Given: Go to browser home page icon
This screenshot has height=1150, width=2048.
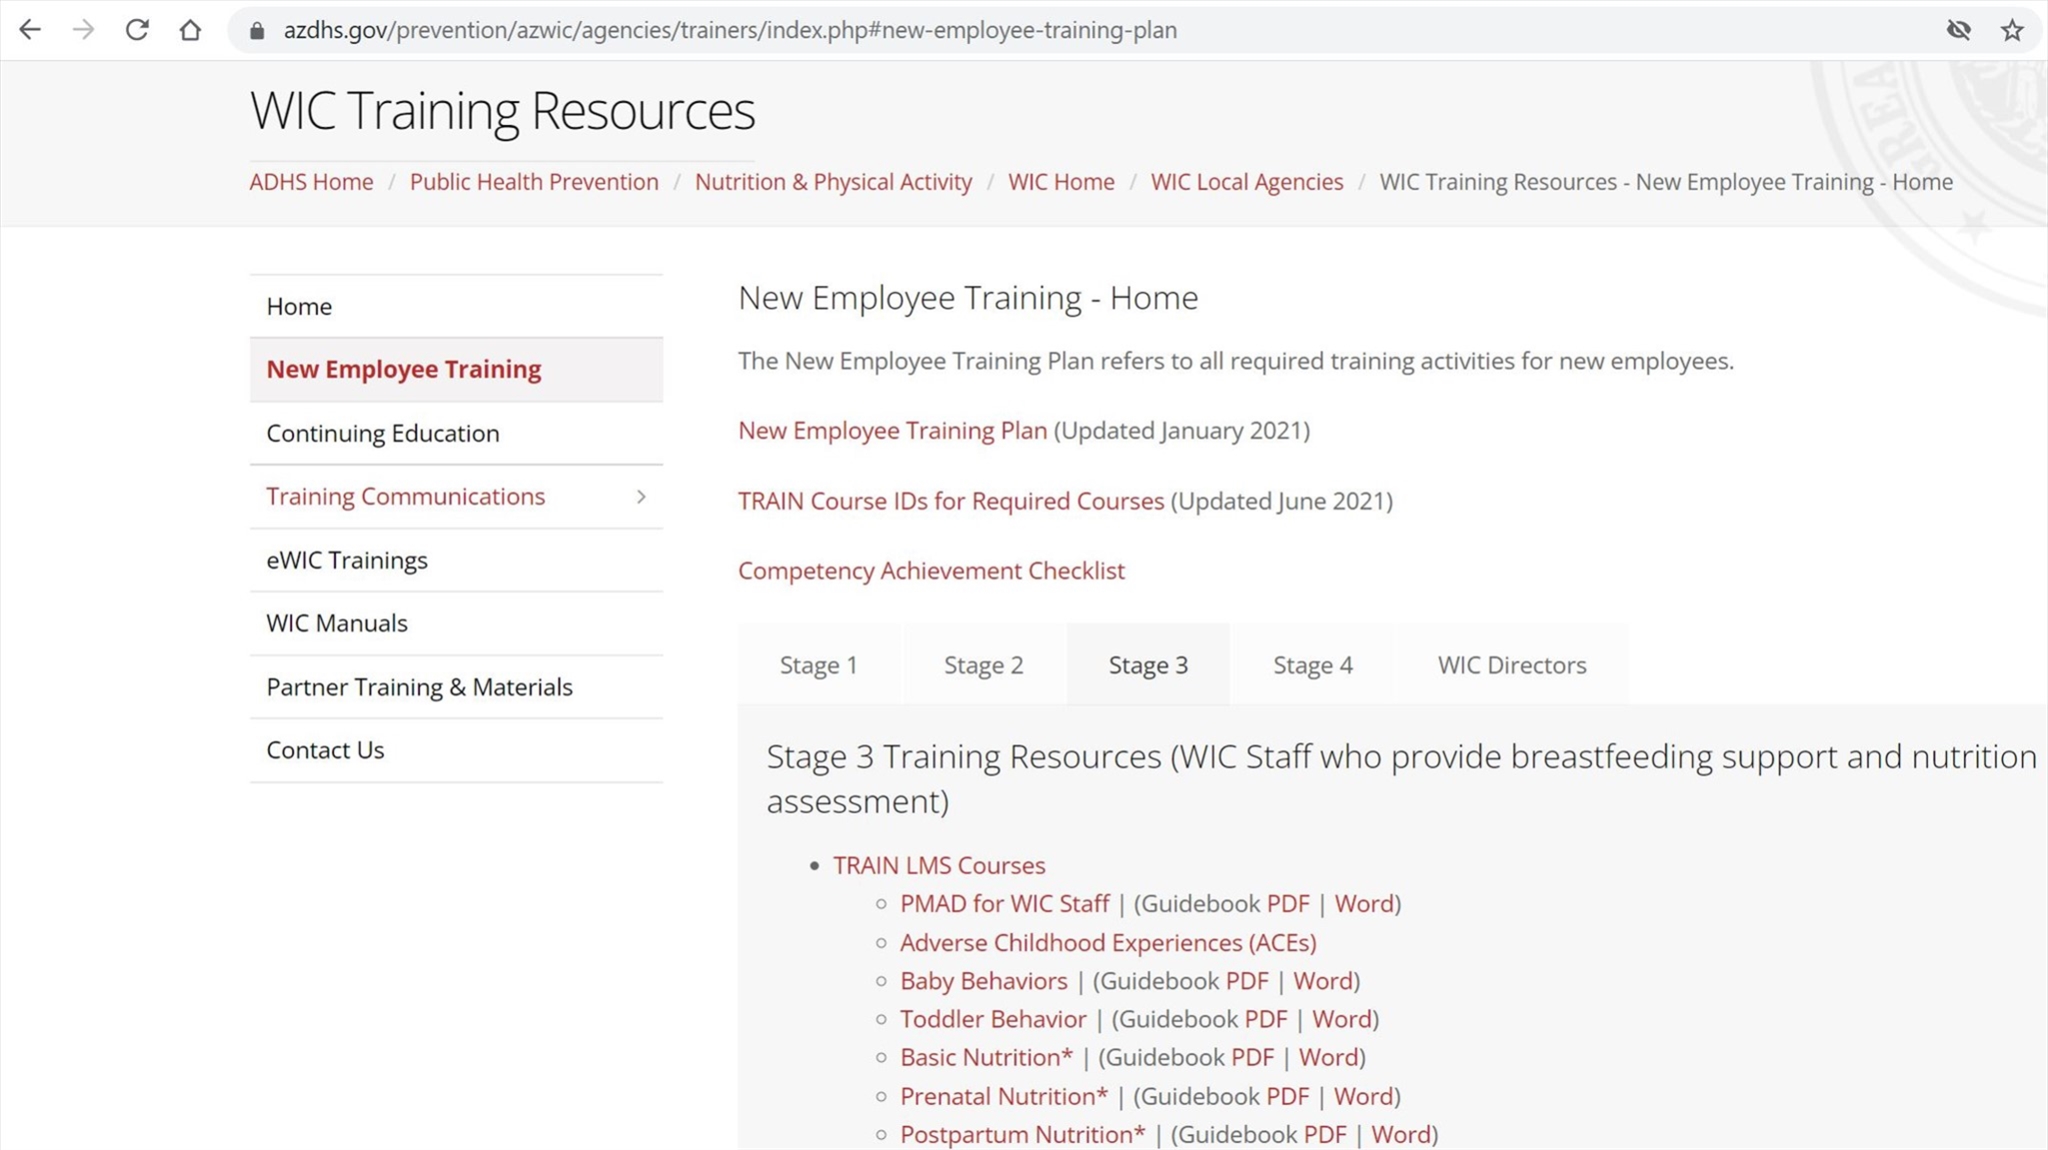Looking at the screenshot, I should click(190, 30).
